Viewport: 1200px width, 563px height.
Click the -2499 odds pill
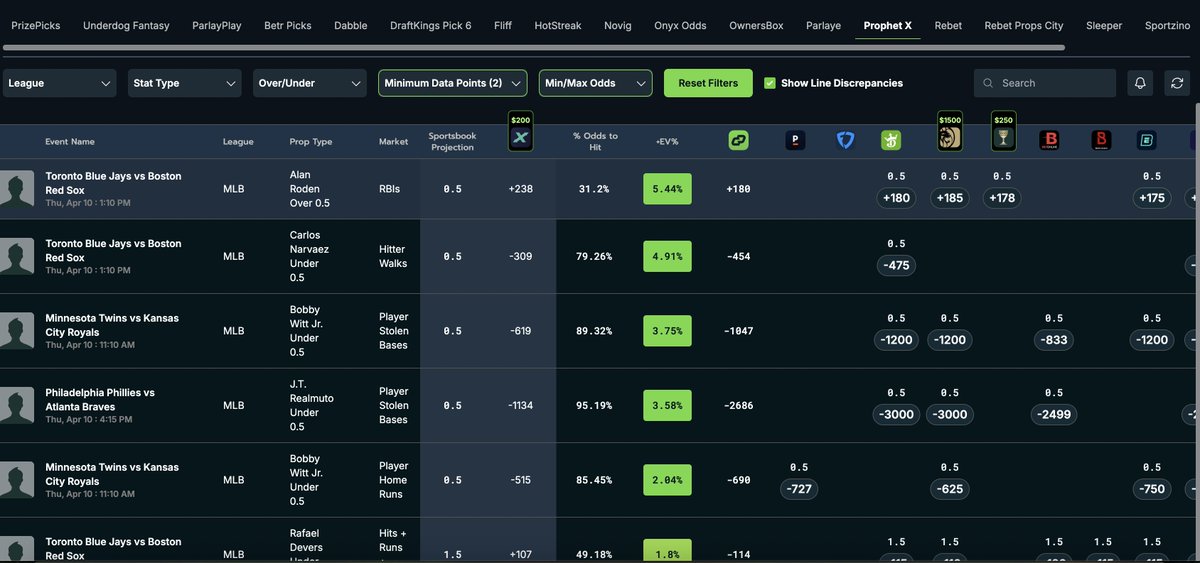coord(1054,414)
